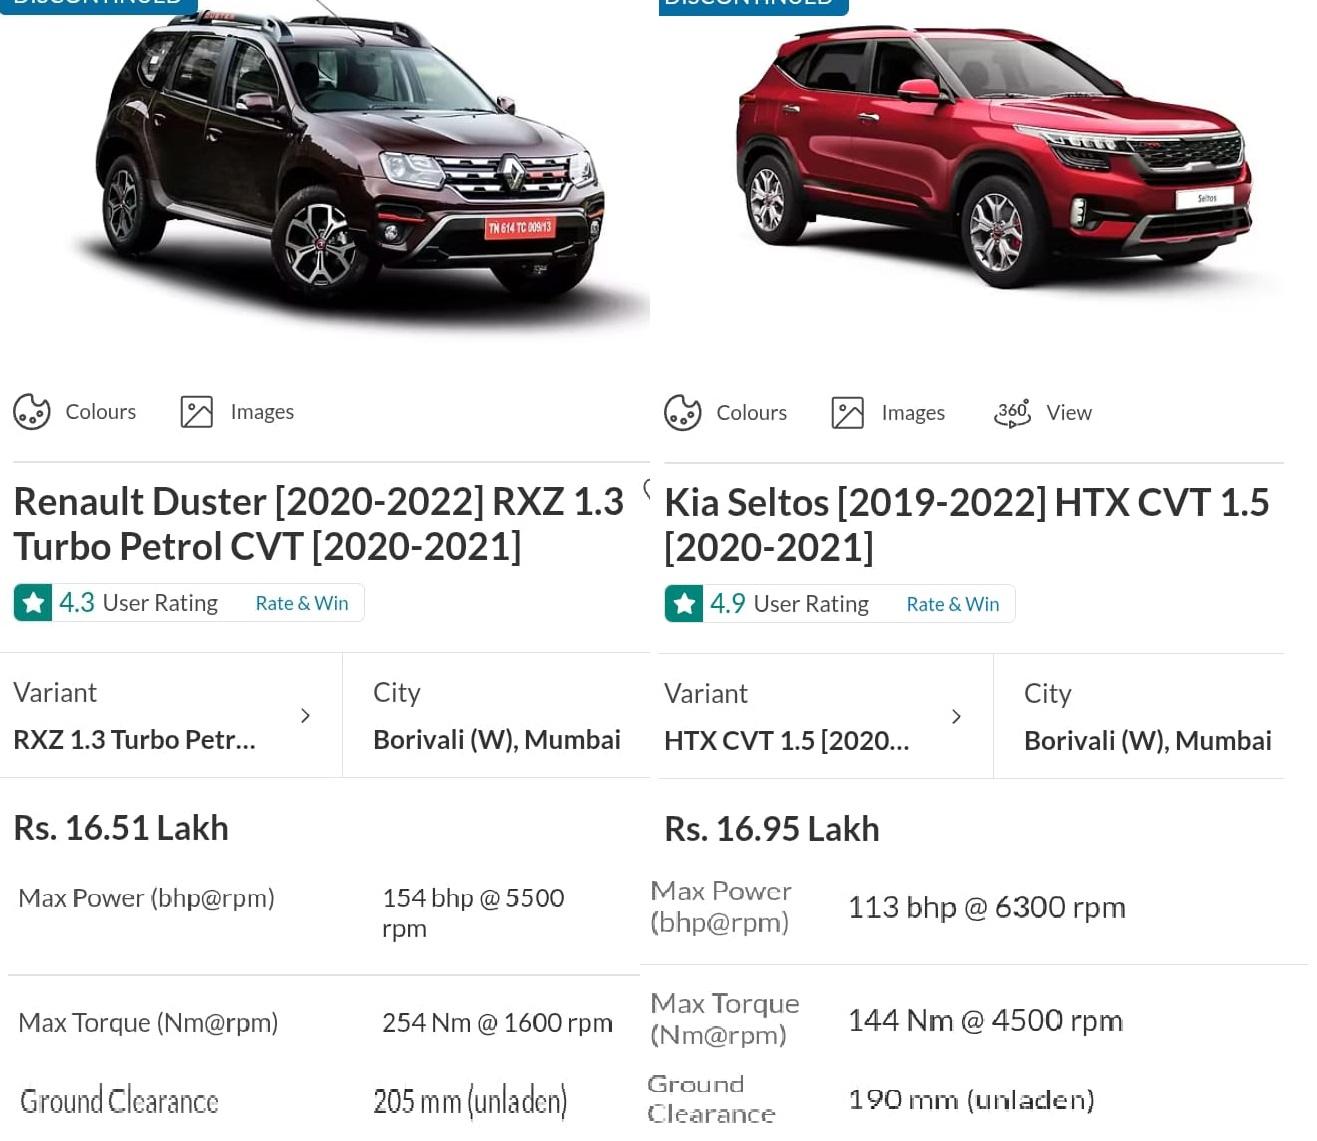The width and height of the screenshot is (1317, 1141).
Task: Open Images icon for Renault Duster
Action: [x=197, y=412]
